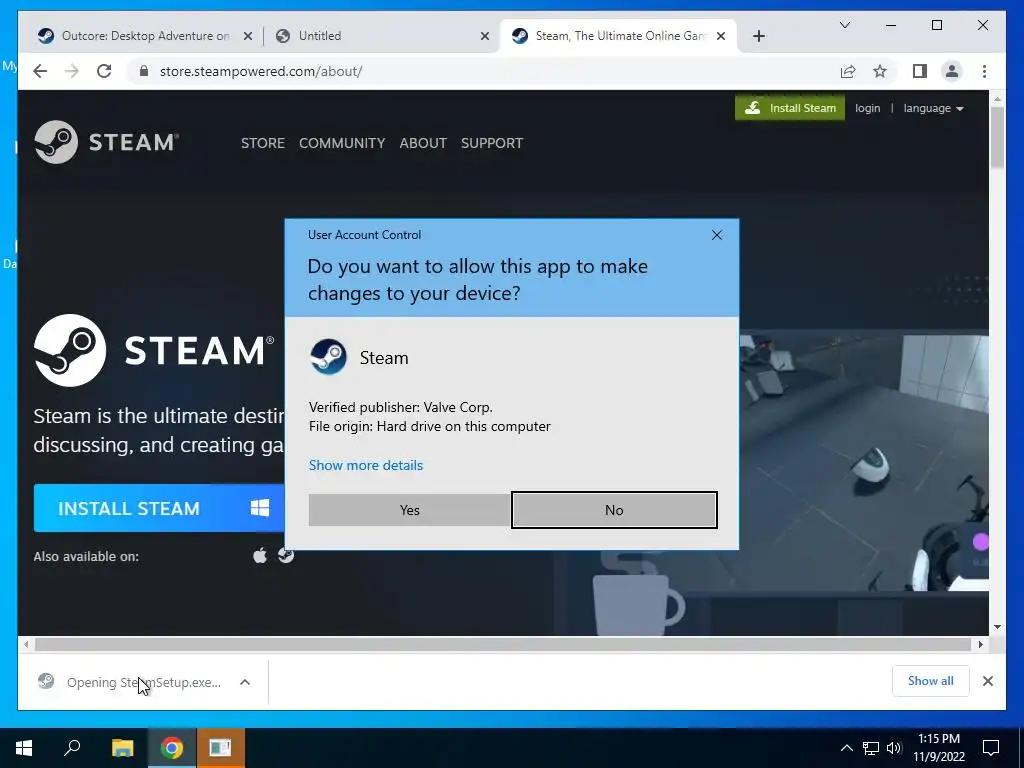Open the Windows Start menu
The width and height of the screenshot is (1024, 768).
click(24, 748)
